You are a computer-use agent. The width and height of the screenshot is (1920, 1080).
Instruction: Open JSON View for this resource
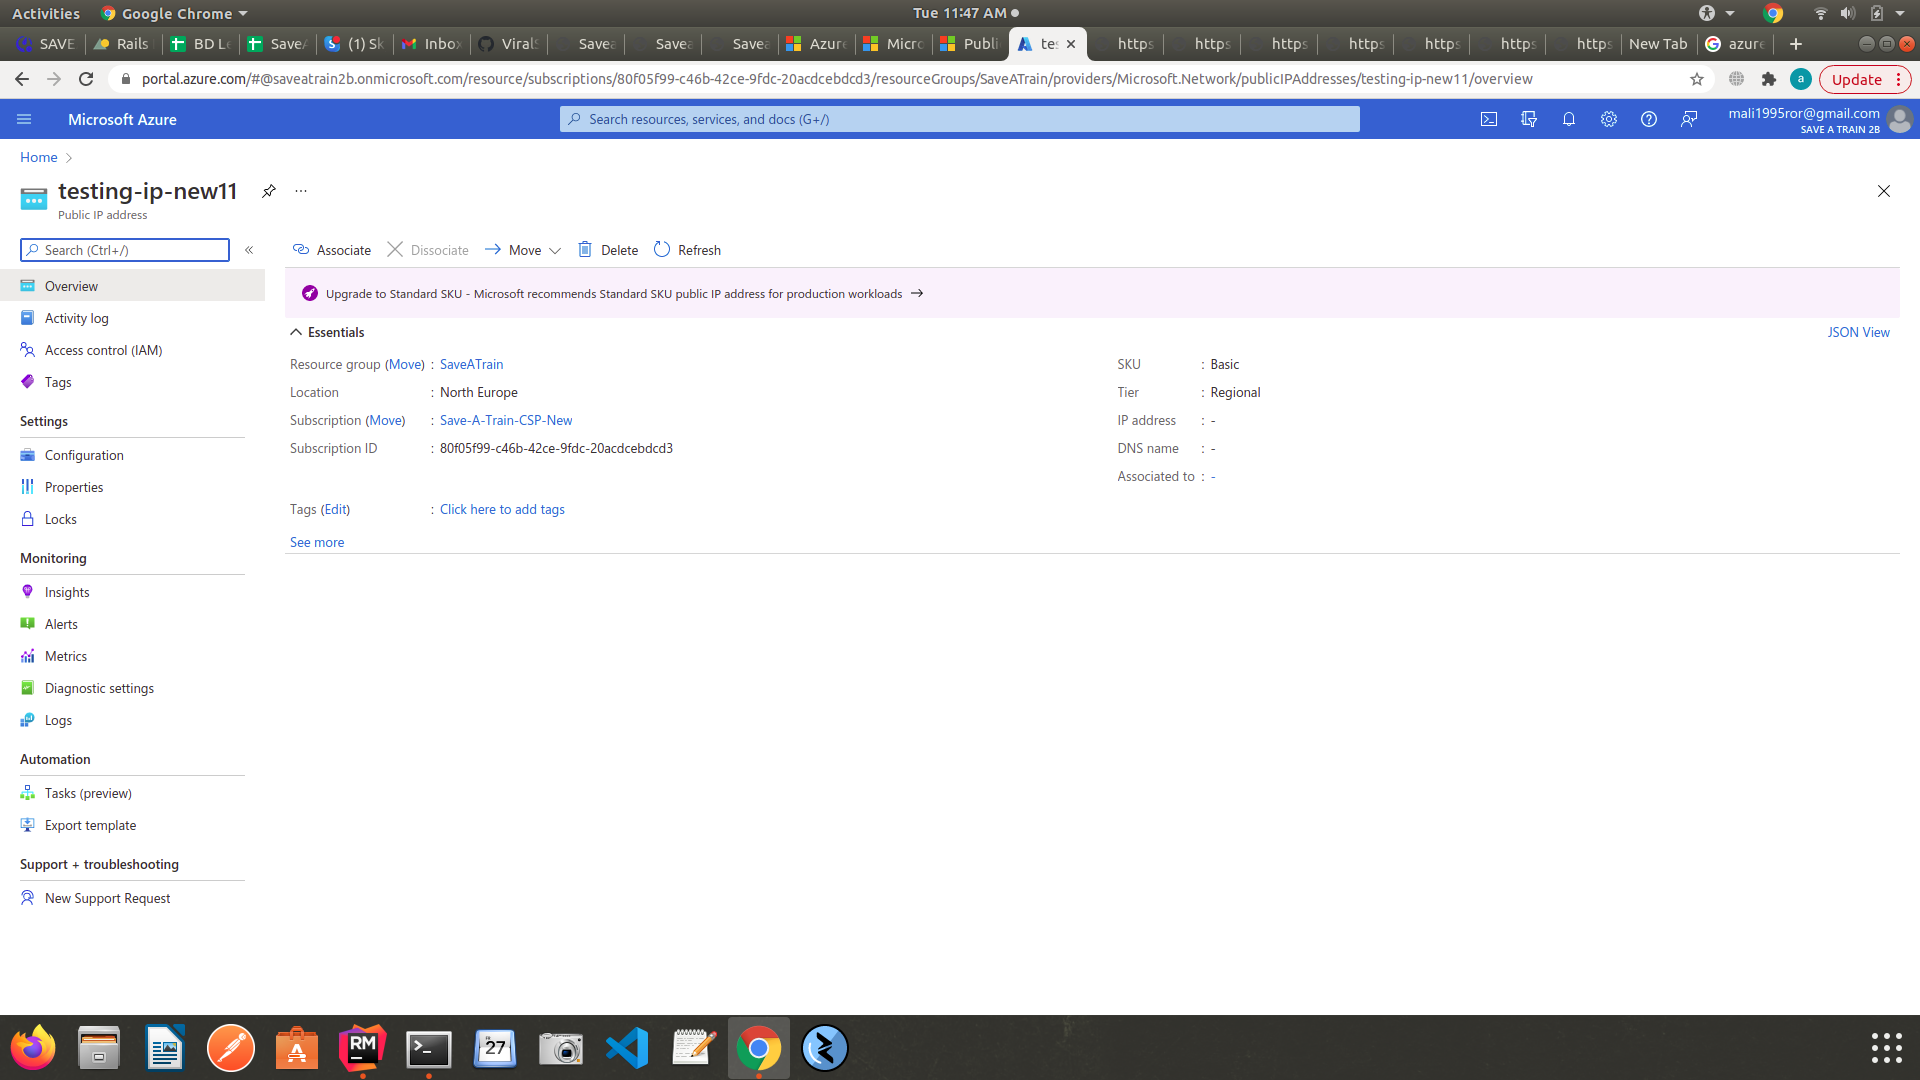pos(1858,332)
